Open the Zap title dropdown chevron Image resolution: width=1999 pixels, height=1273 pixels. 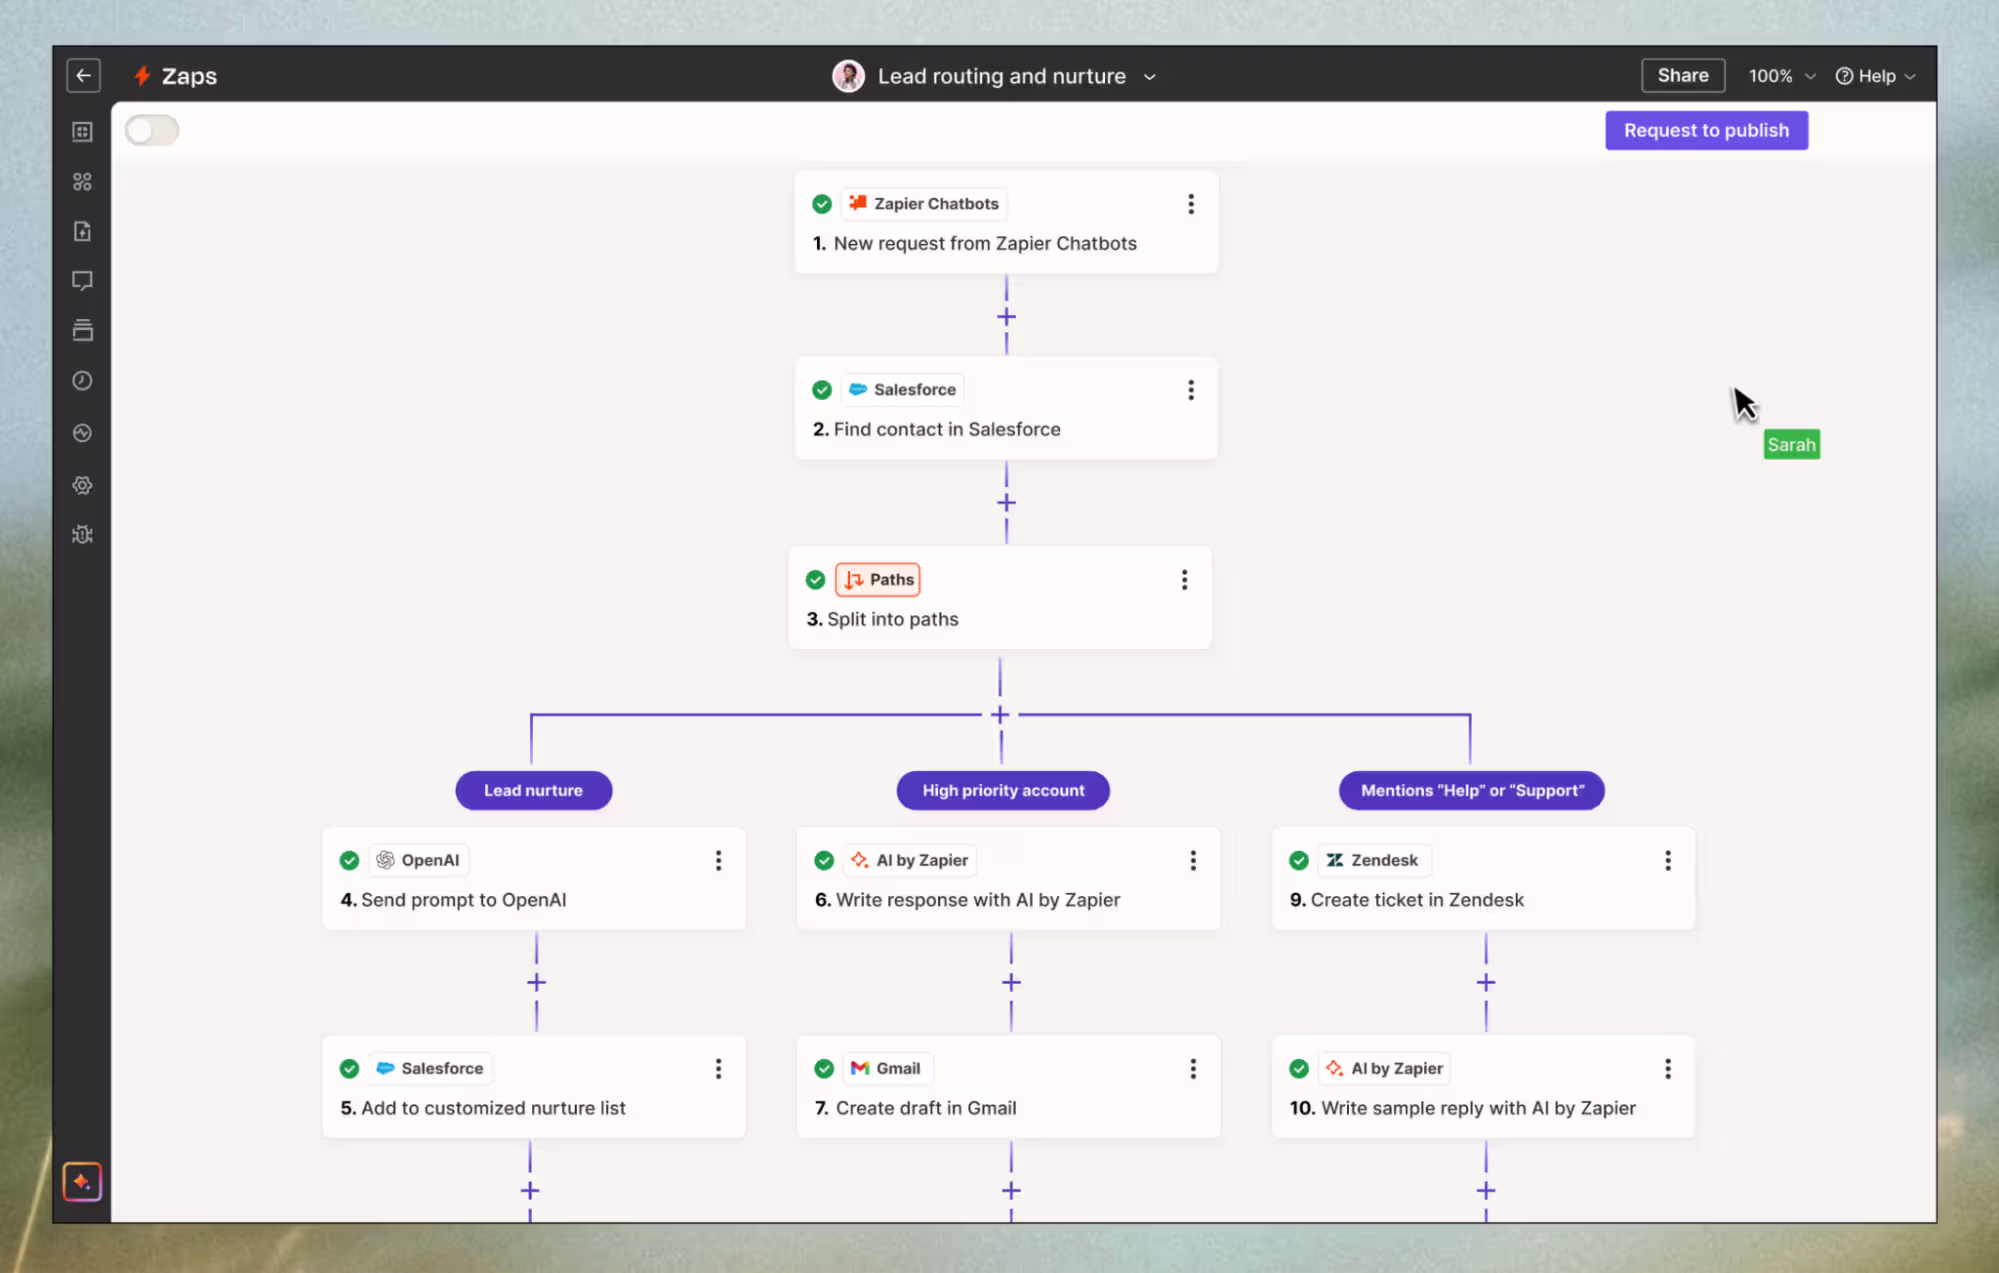1150,77
